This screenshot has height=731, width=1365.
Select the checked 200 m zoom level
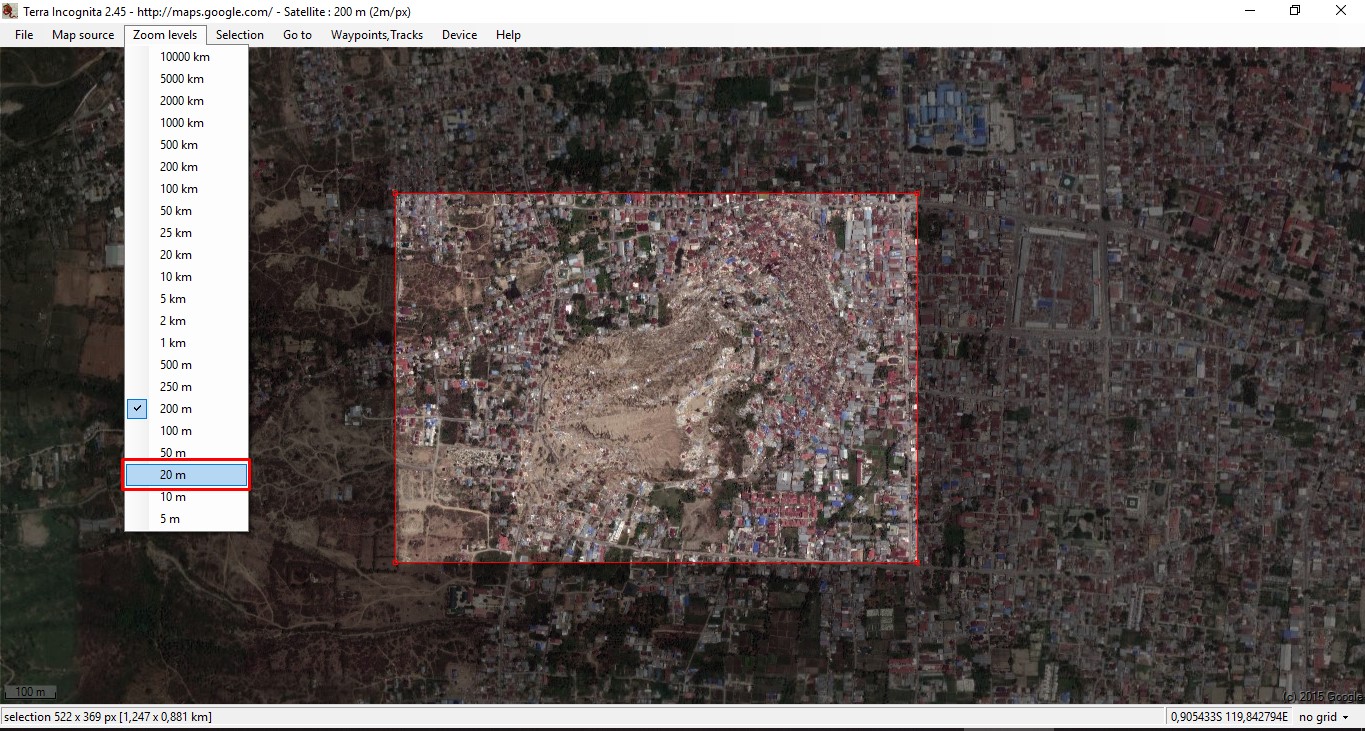[x=176, y=409]
